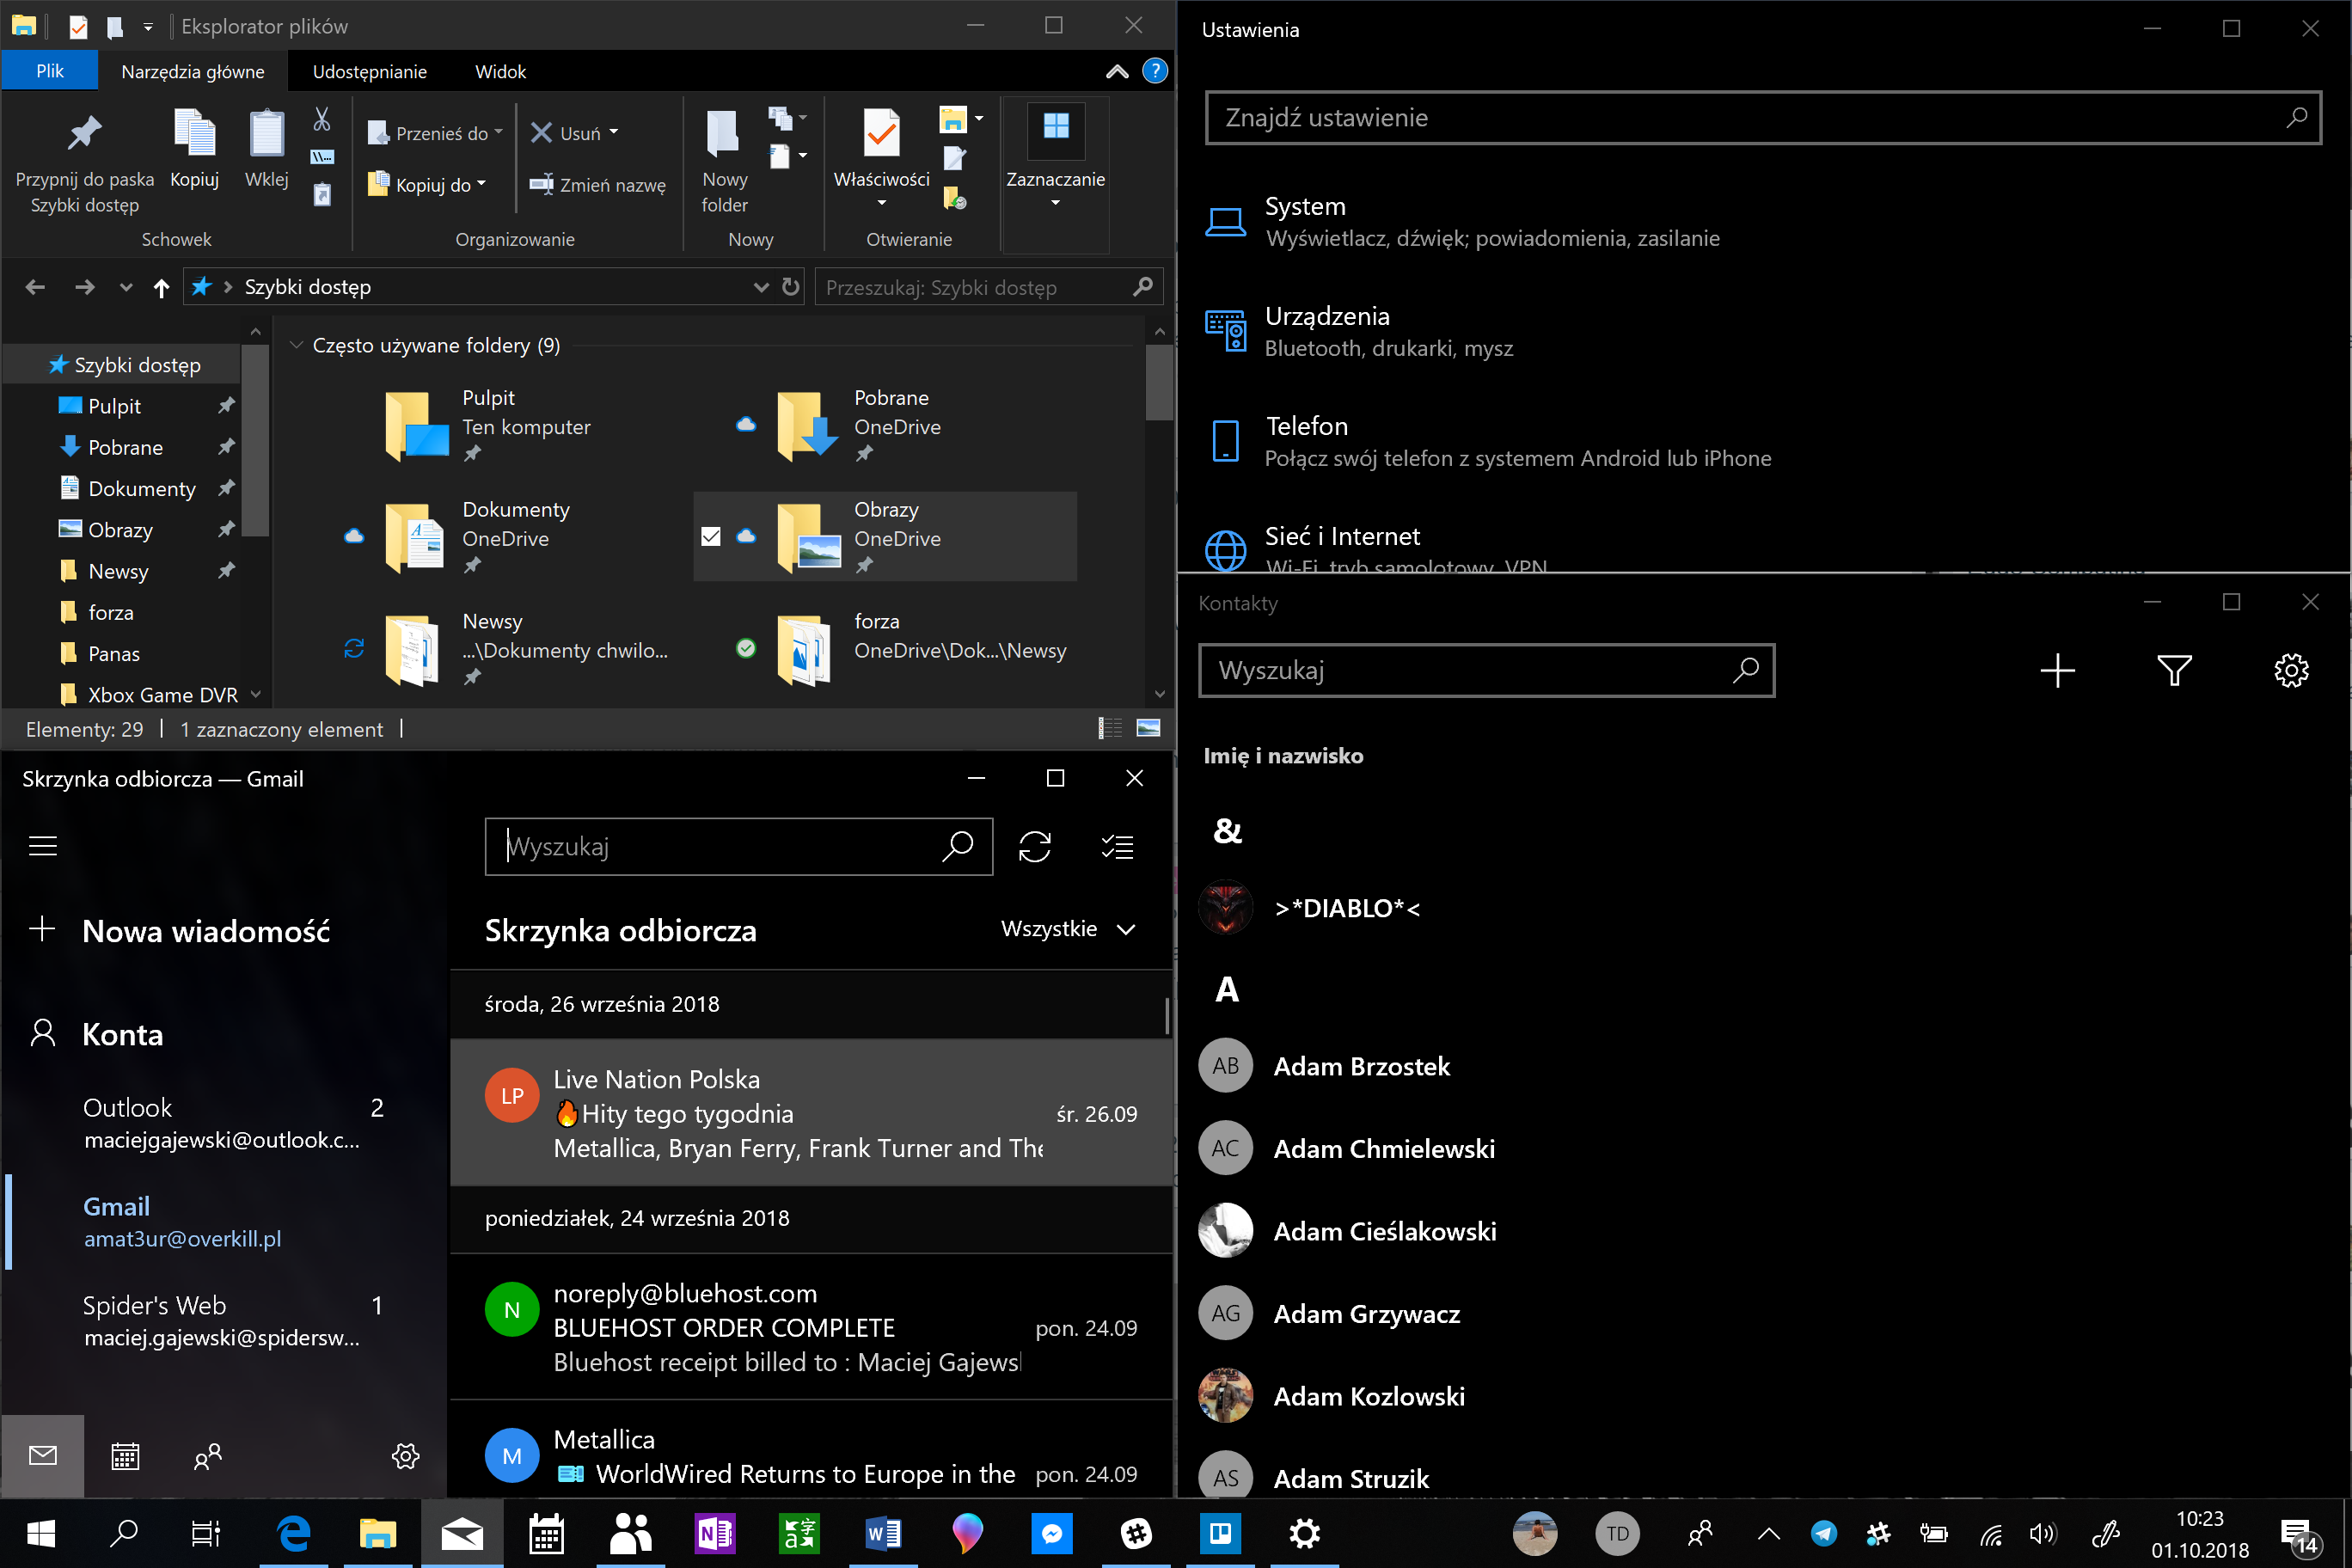
Task: Click Pin to Quick access icon in ribbon
Action: tap(85, 133)
